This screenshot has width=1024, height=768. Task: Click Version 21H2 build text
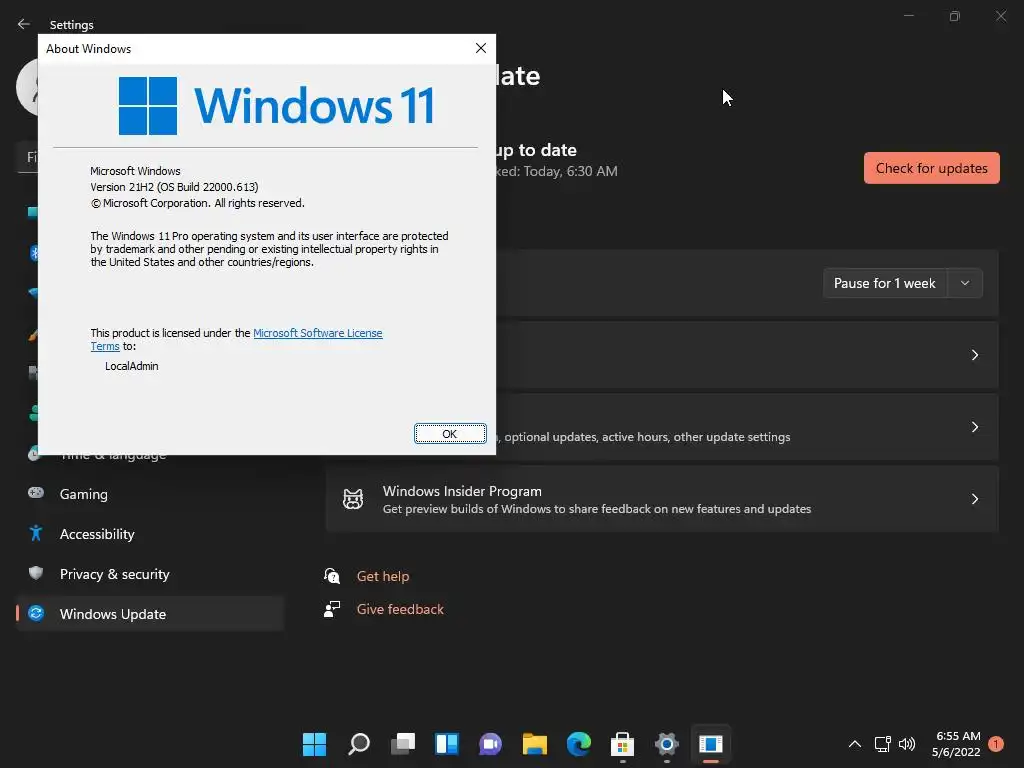[x=174, y=187]
